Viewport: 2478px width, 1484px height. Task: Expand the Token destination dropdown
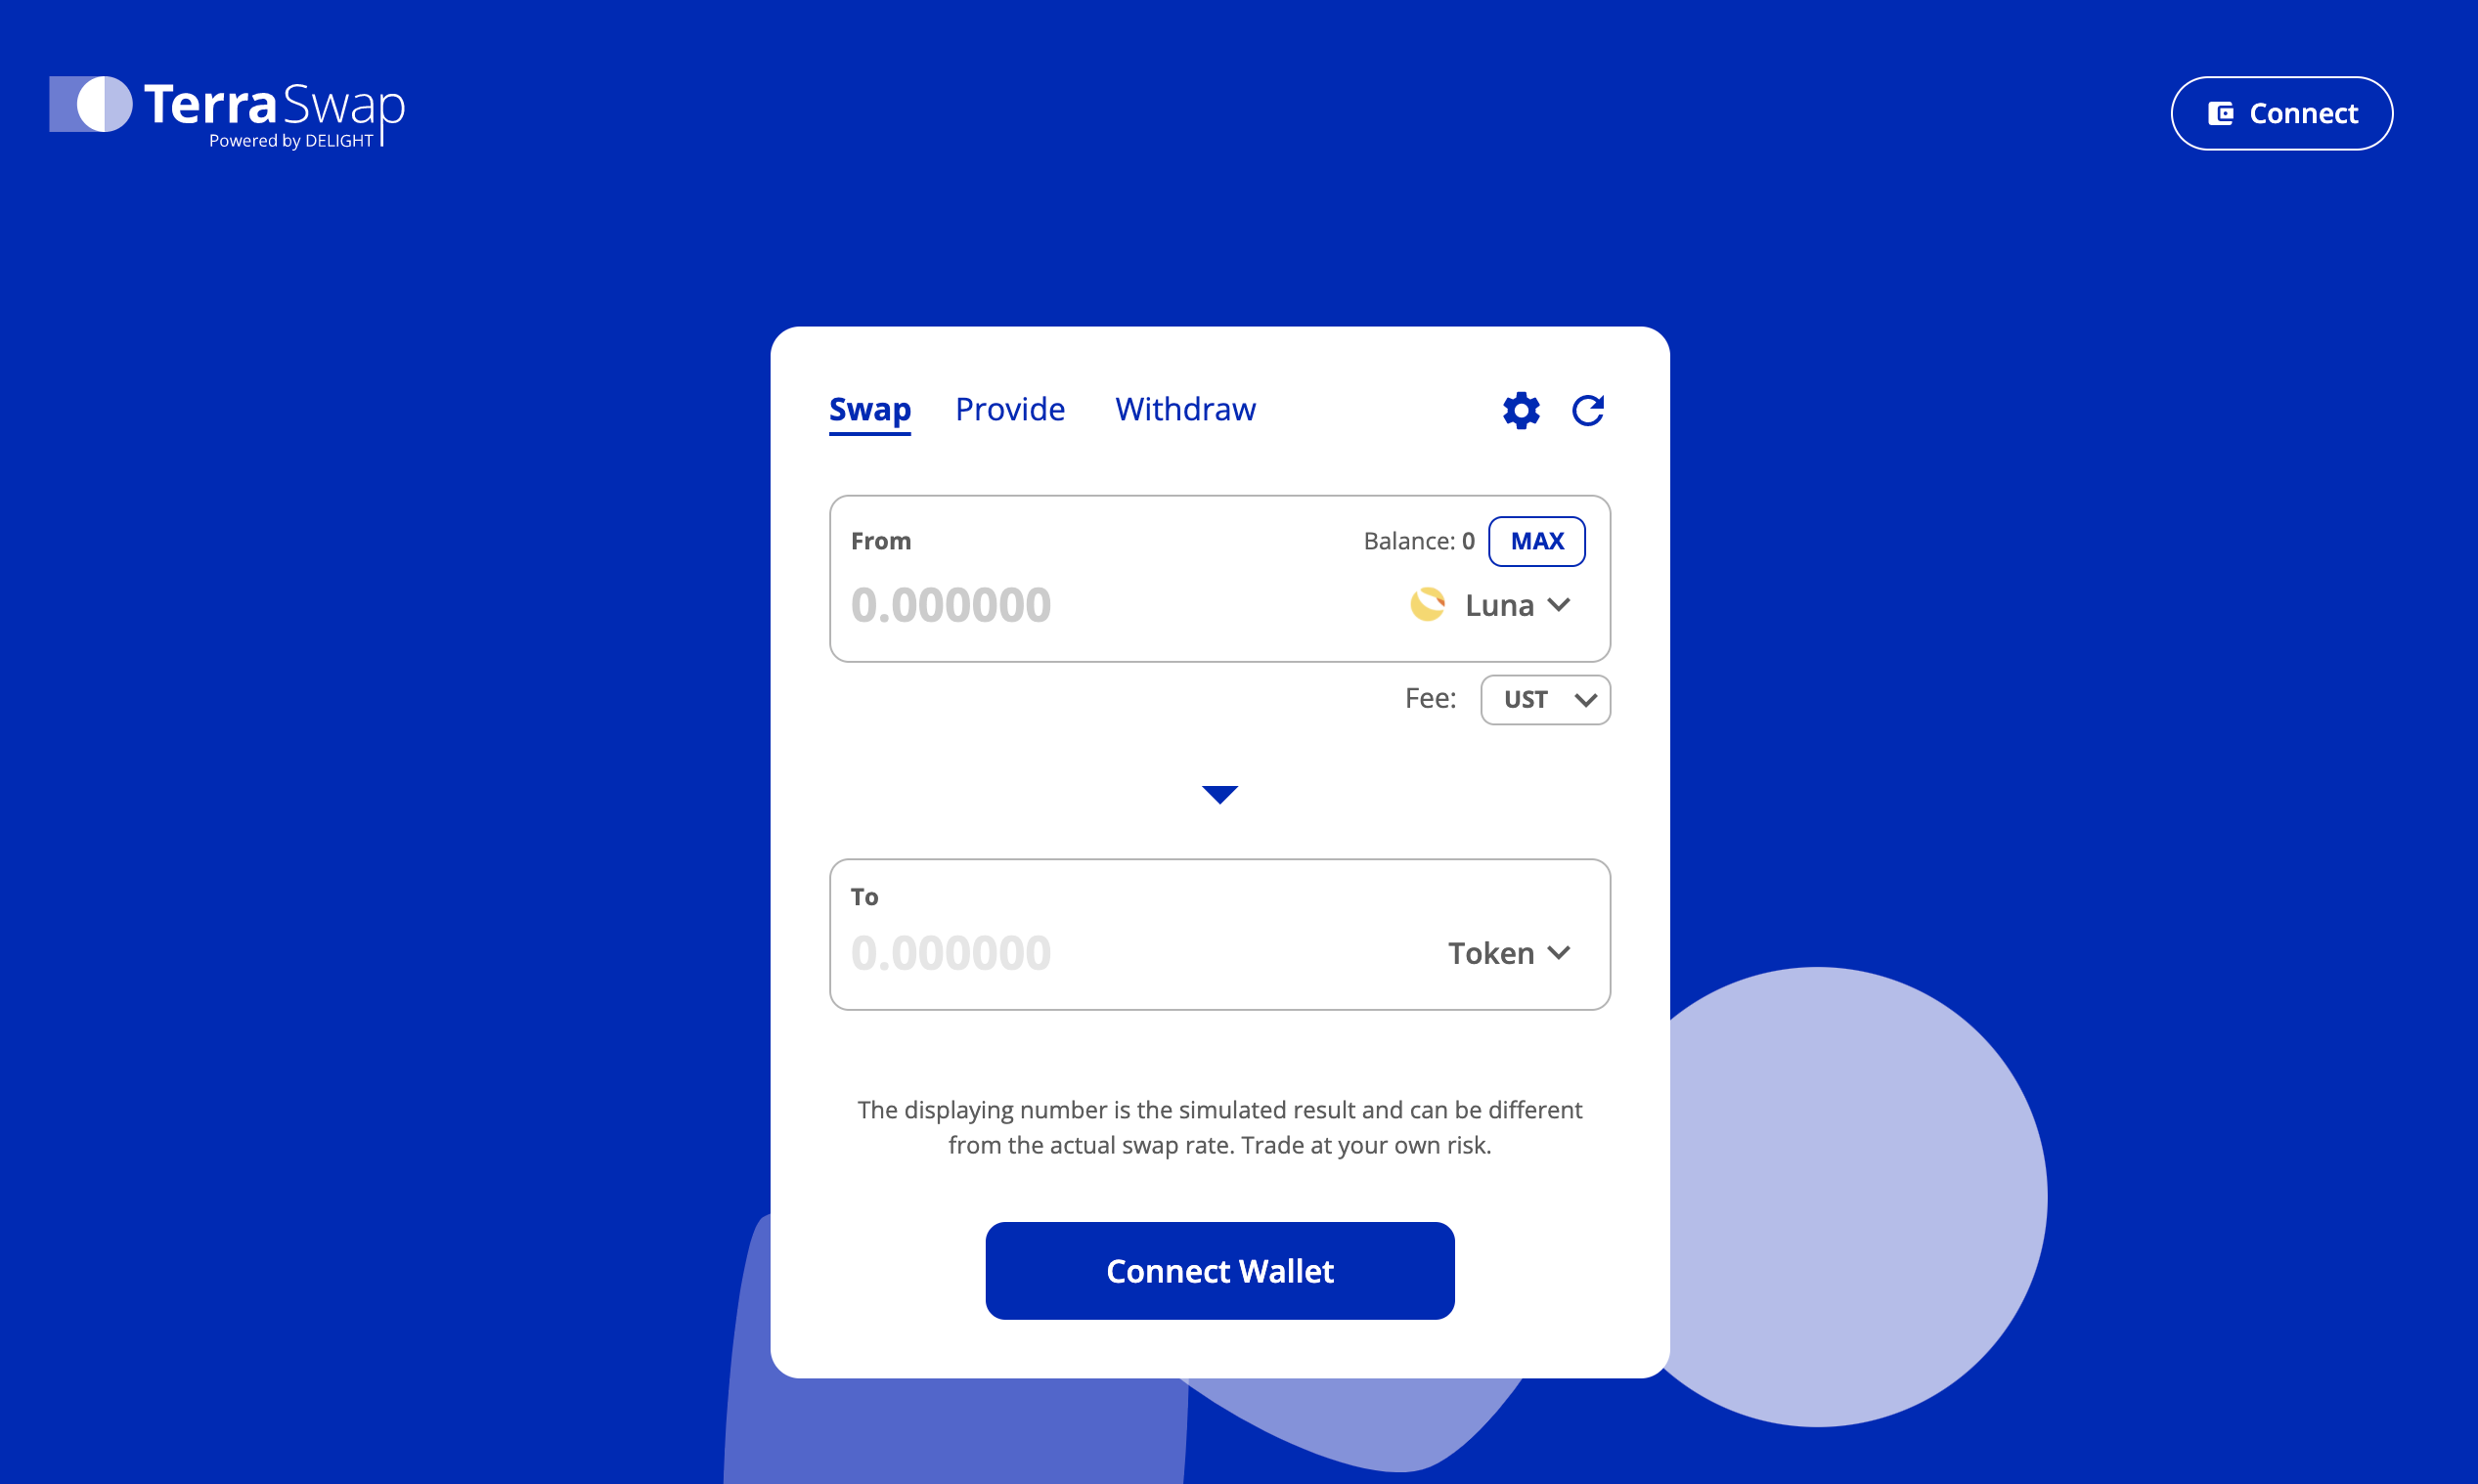(1505, 950)
